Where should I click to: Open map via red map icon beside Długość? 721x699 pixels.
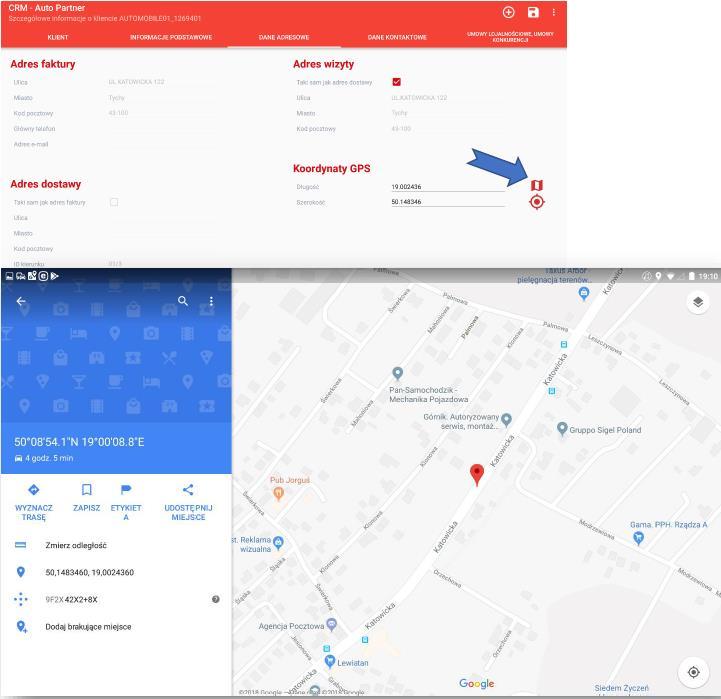537,185
